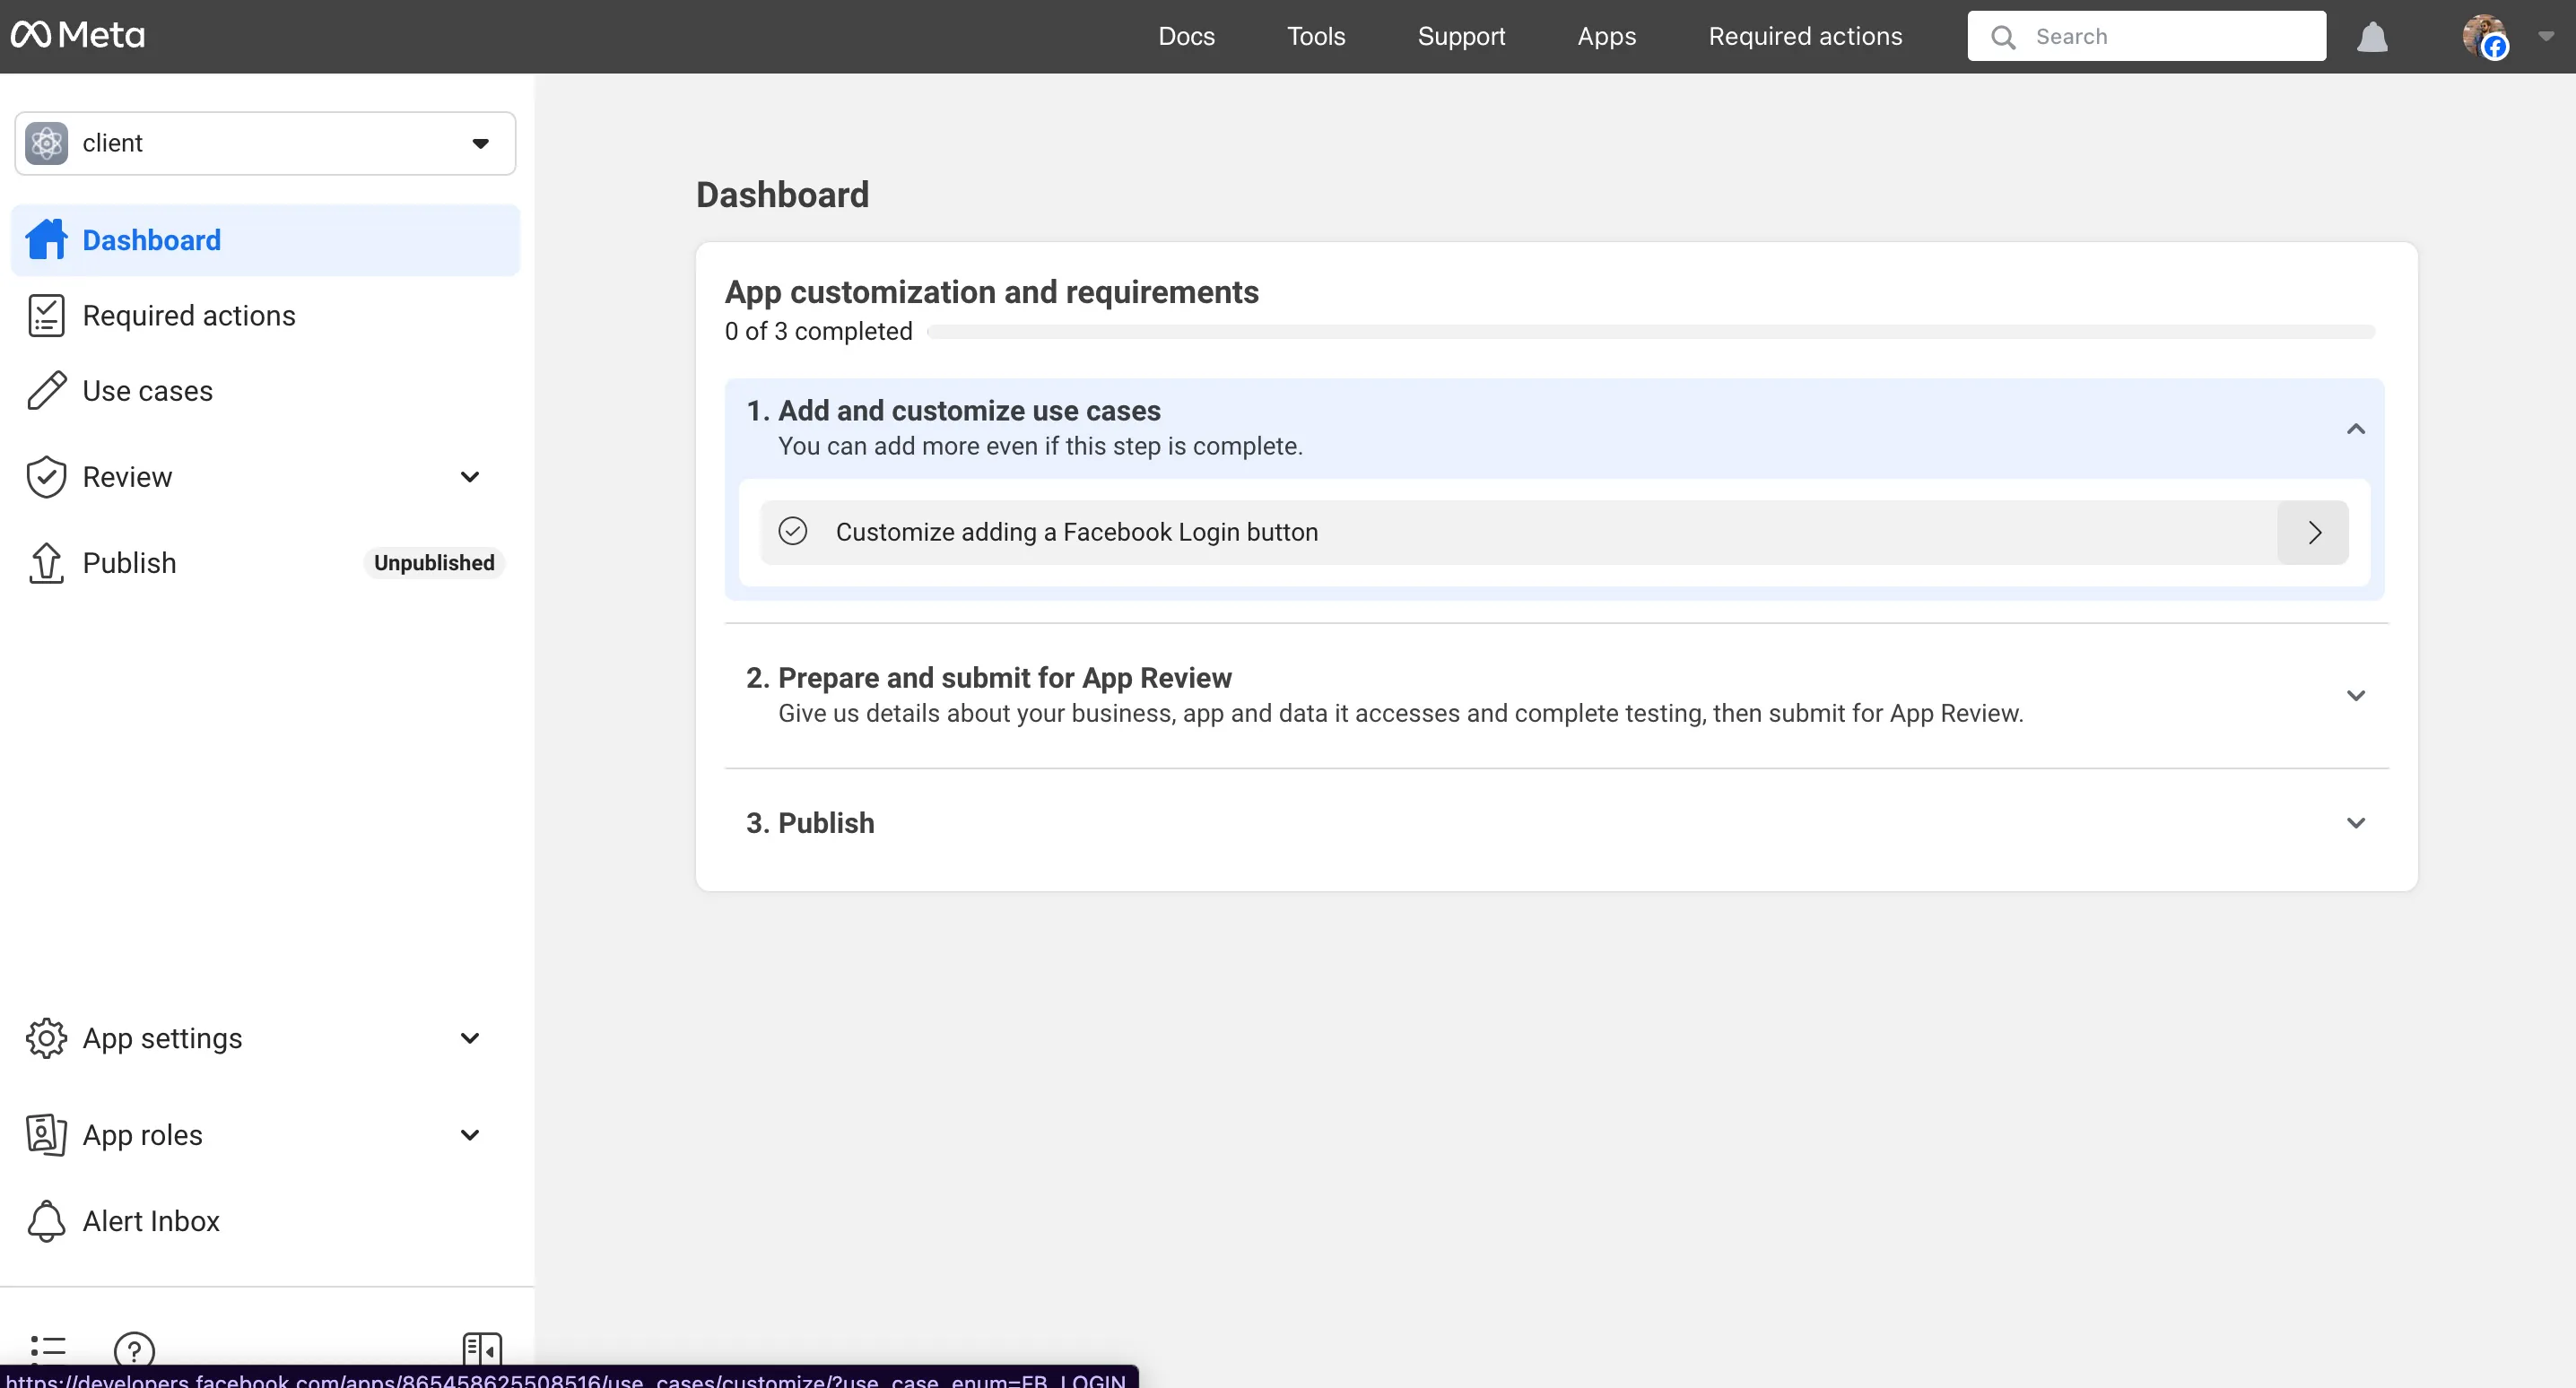Collapse sidebar using the panel icon
Screen dimensions: 2576x1388
pos(482,1350)
